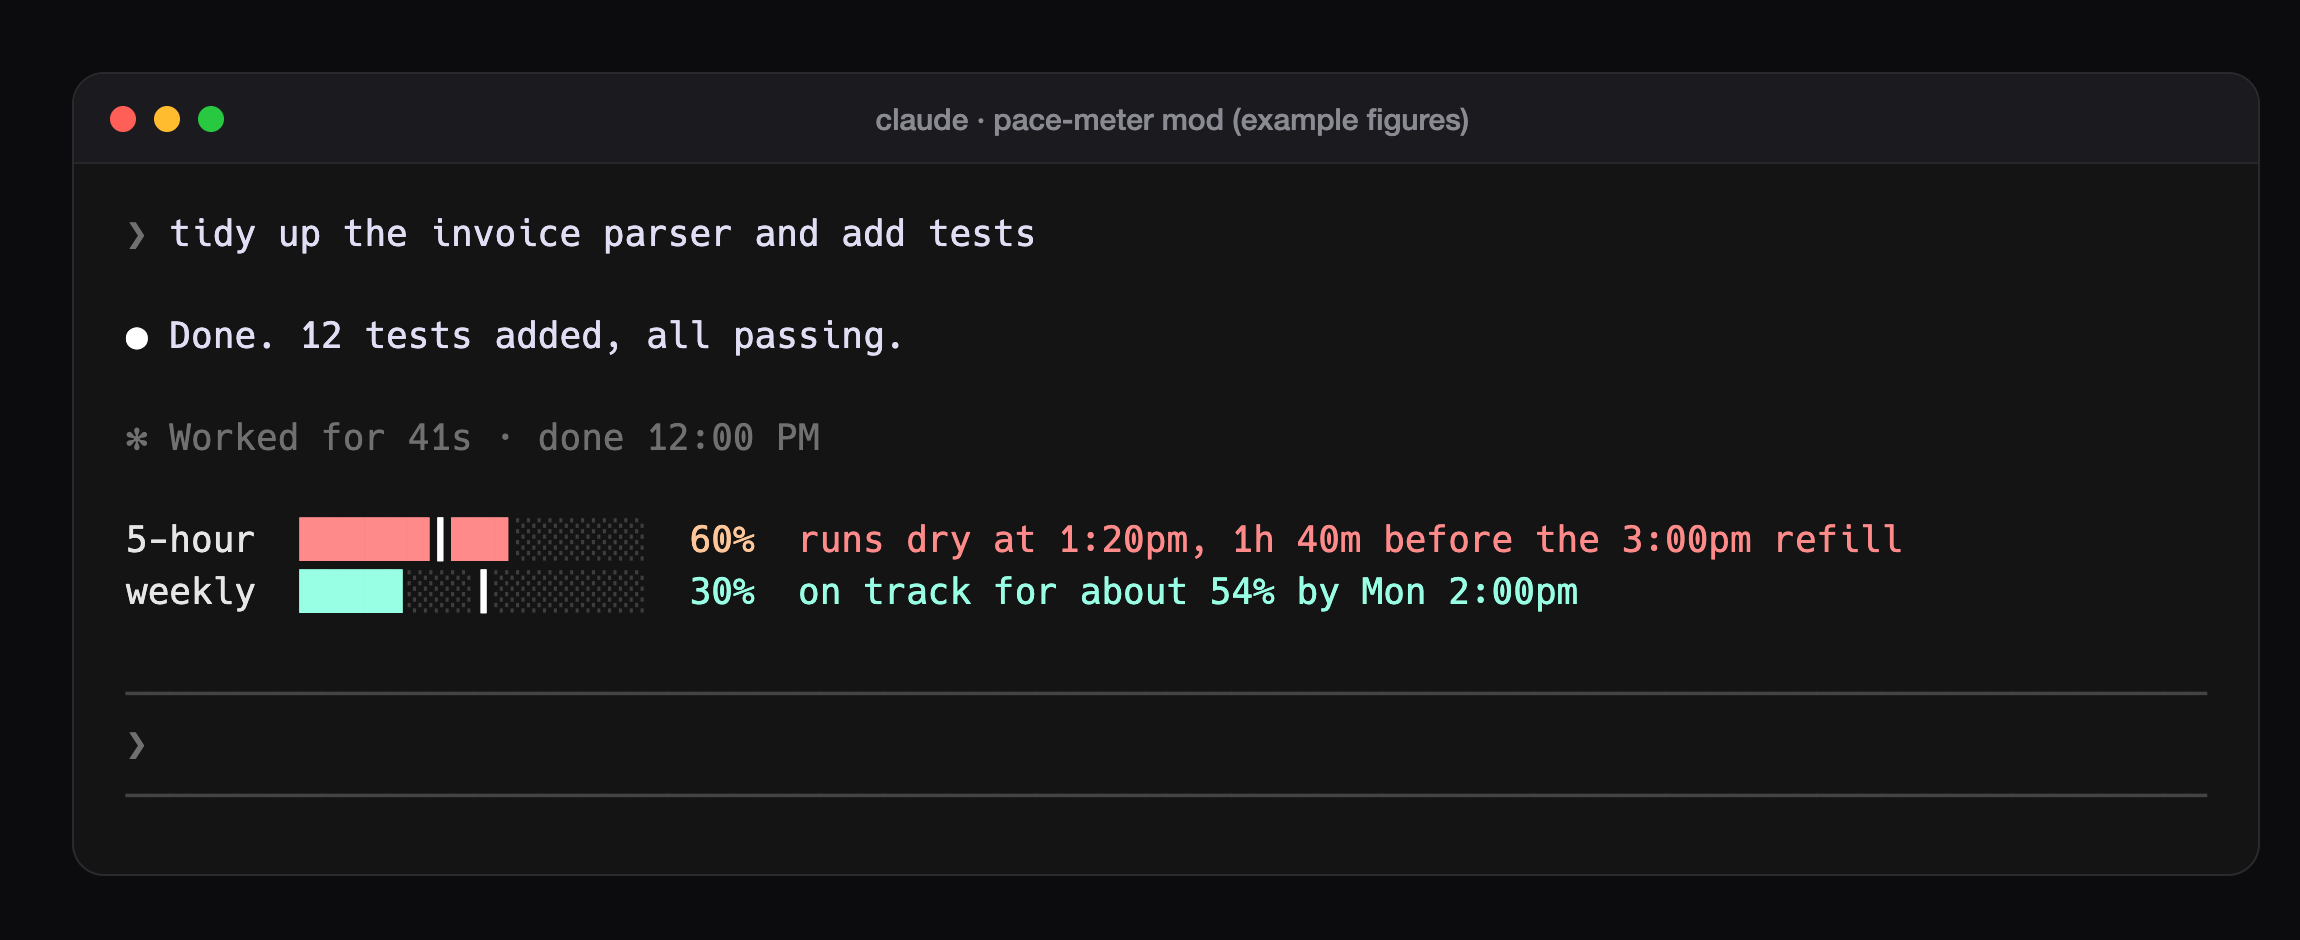This screenshot has width=2300, height=940.
Task: Click the empty prompt input field
Action: click(x=1166, y=744)
